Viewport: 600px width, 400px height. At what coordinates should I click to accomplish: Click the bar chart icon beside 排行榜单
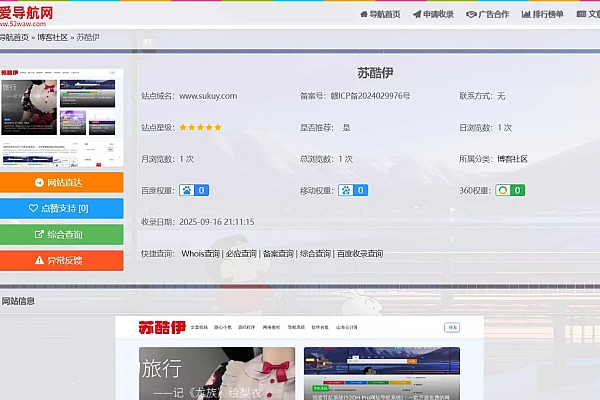point(526,15)
